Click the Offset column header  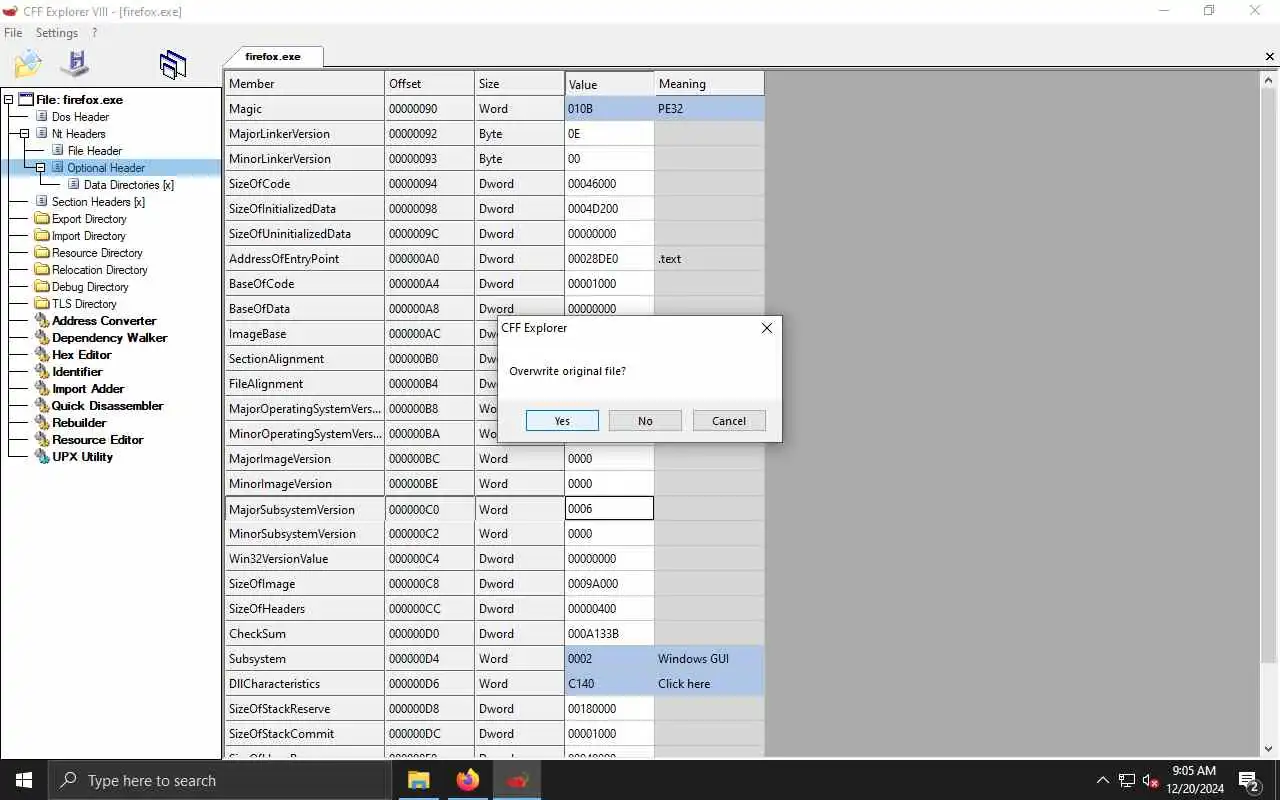click(429, 84)
